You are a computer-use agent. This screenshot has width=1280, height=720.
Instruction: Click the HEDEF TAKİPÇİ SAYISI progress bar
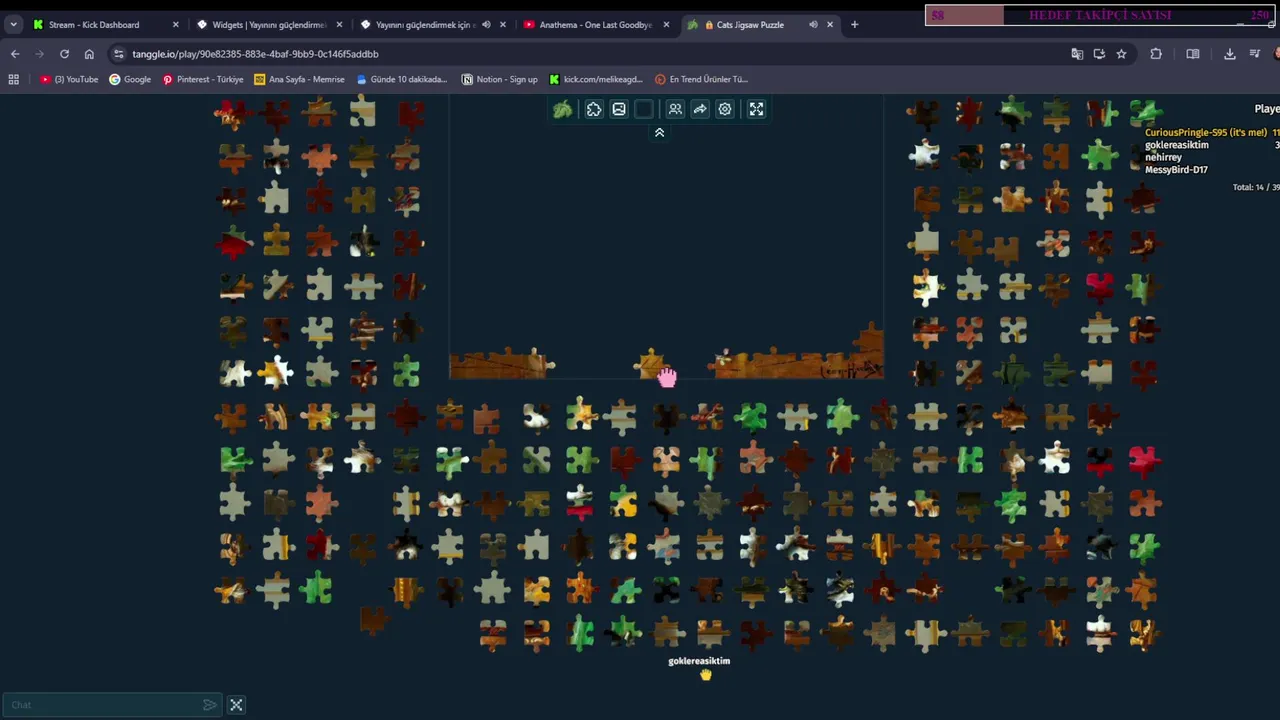point(1100,15)
